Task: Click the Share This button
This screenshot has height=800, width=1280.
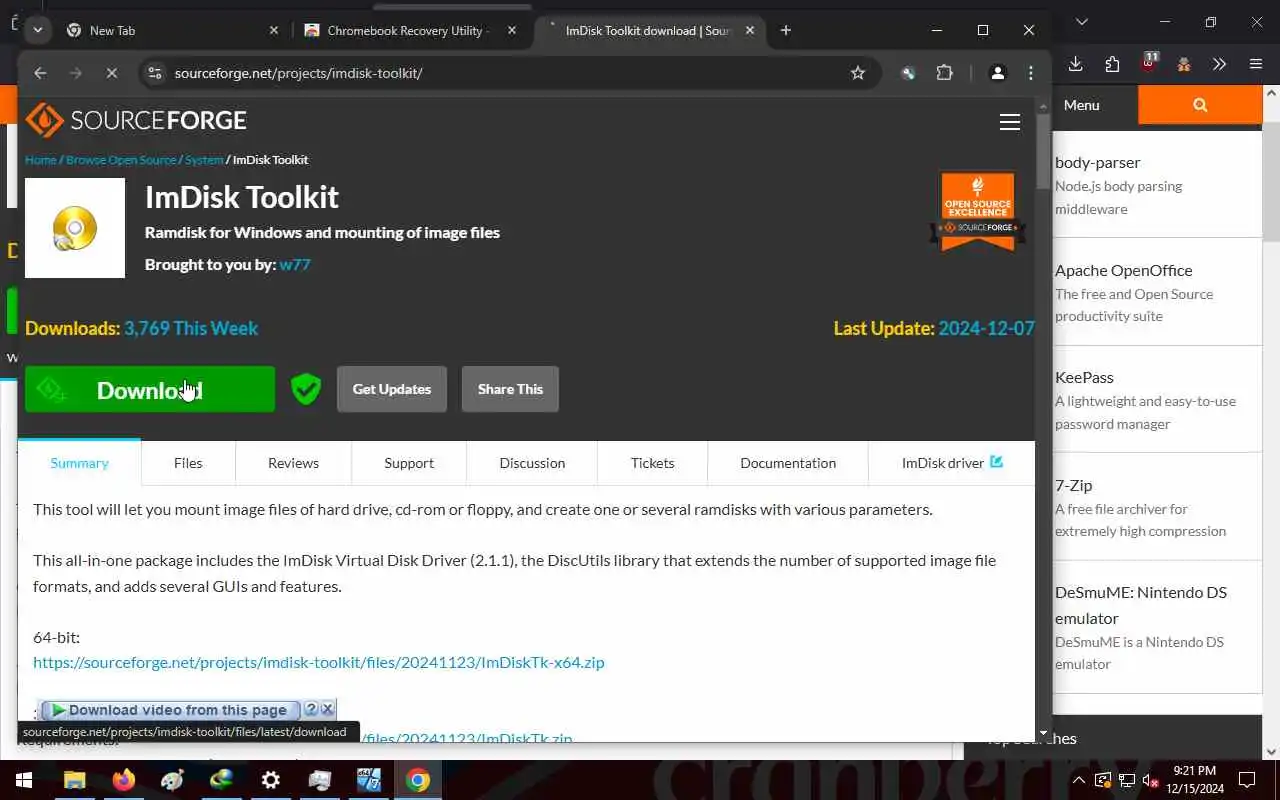Action: 510,389
